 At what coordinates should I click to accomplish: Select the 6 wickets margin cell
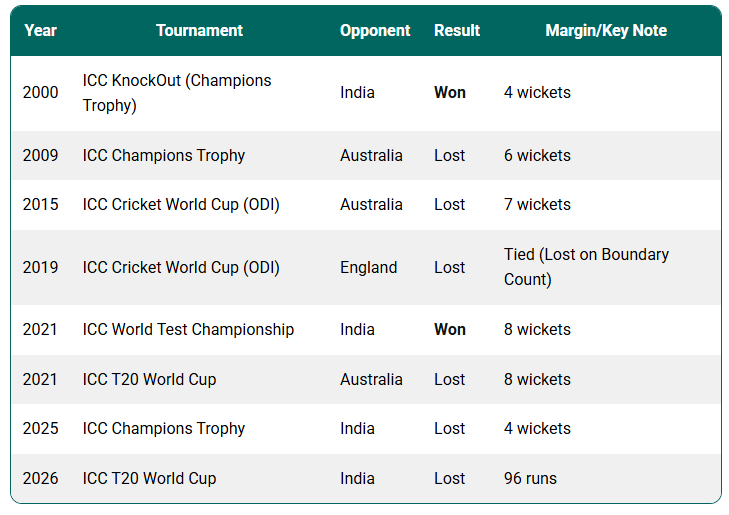(537, 156)
